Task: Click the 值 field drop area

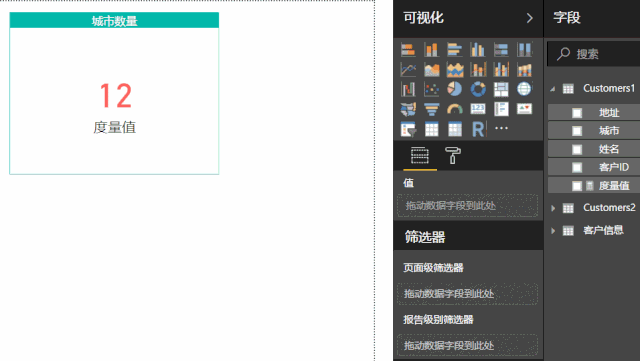Action: click(x=467, y=205)
